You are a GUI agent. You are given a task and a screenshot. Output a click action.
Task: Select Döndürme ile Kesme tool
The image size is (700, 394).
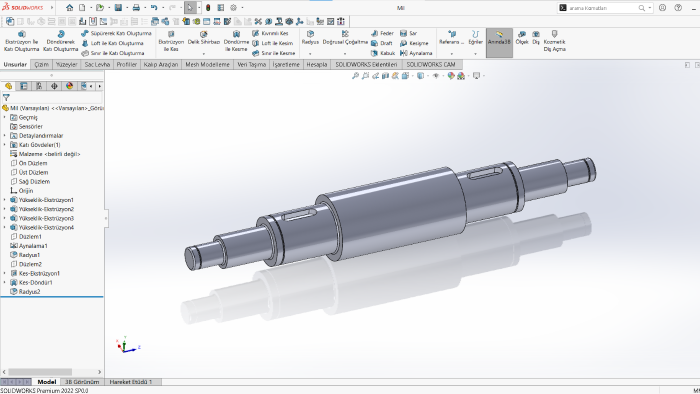236,41
